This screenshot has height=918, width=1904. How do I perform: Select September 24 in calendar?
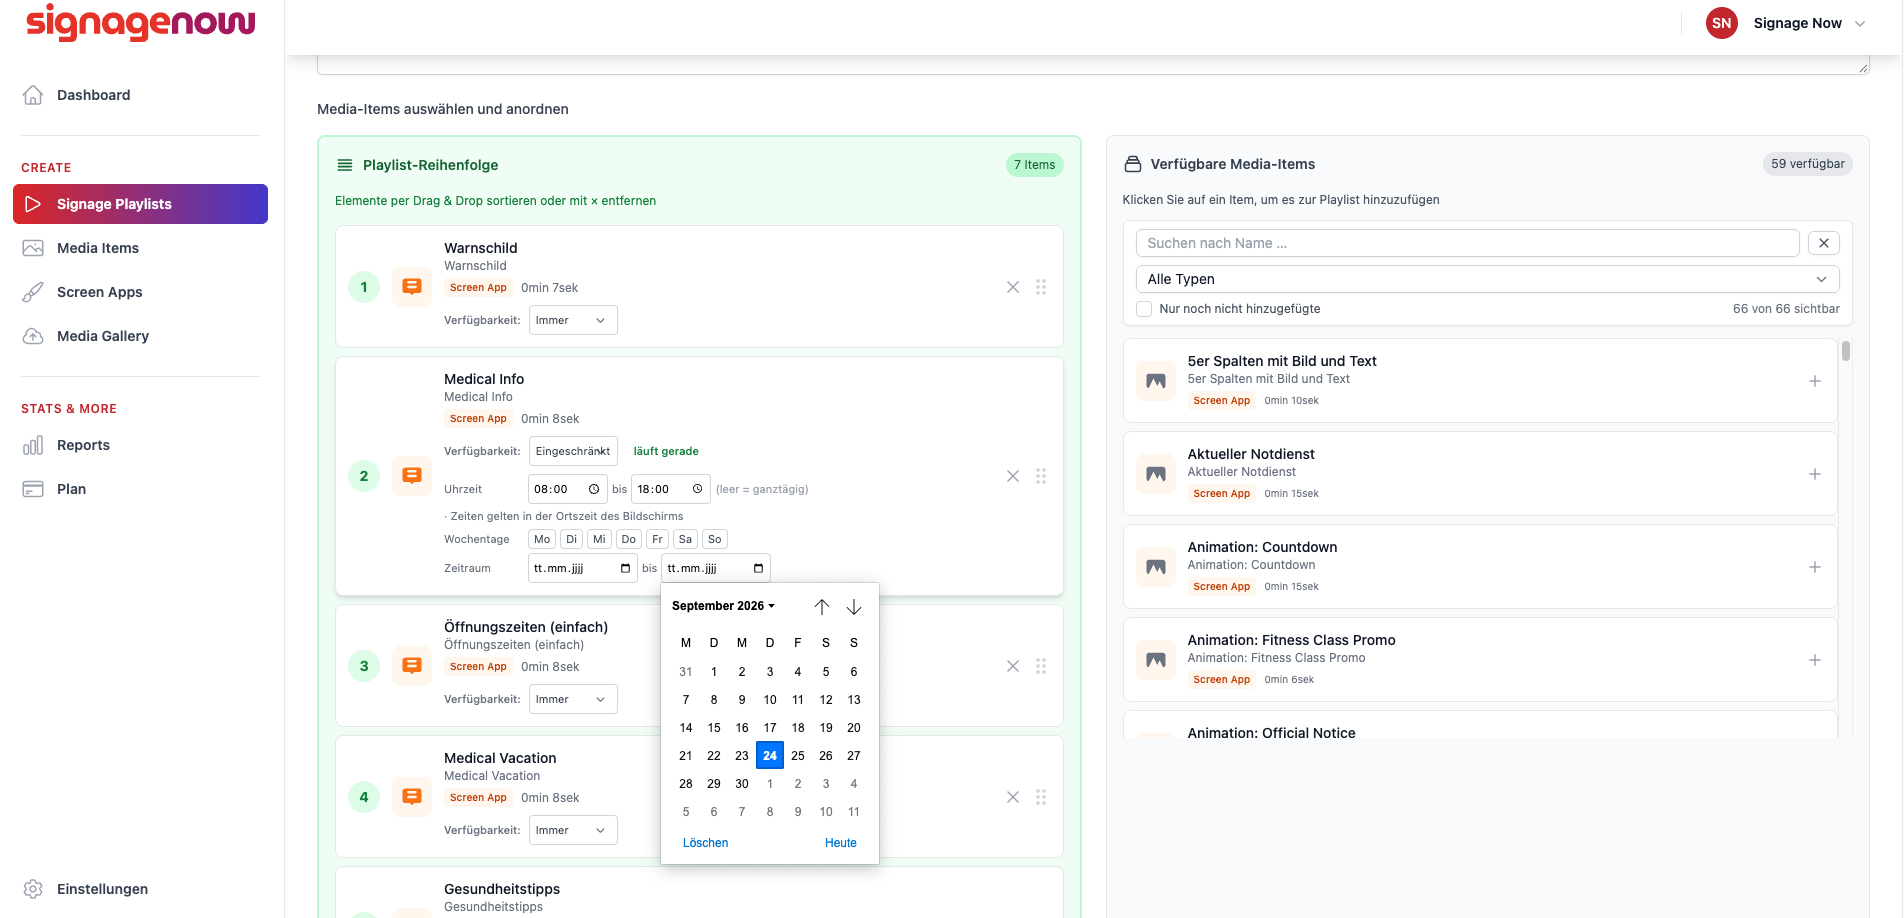click(x=770, y=756)
